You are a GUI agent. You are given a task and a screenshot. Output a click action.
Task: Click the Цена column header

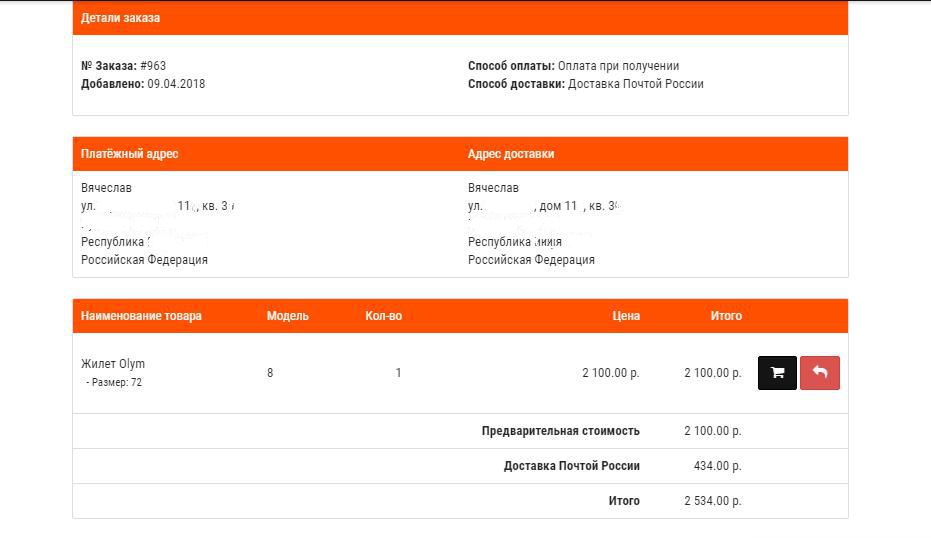point(626,316)
